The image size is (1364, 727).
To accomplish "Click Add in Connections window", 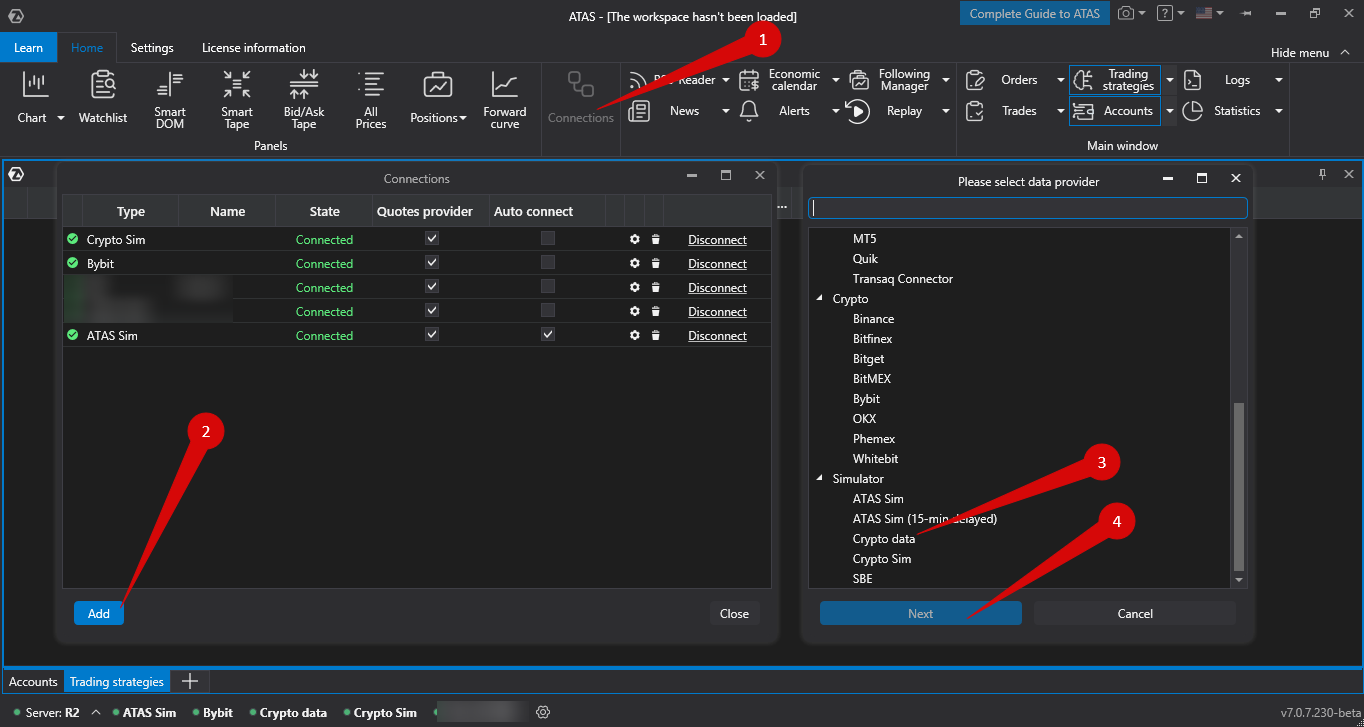I will click(x=99, y=614).
